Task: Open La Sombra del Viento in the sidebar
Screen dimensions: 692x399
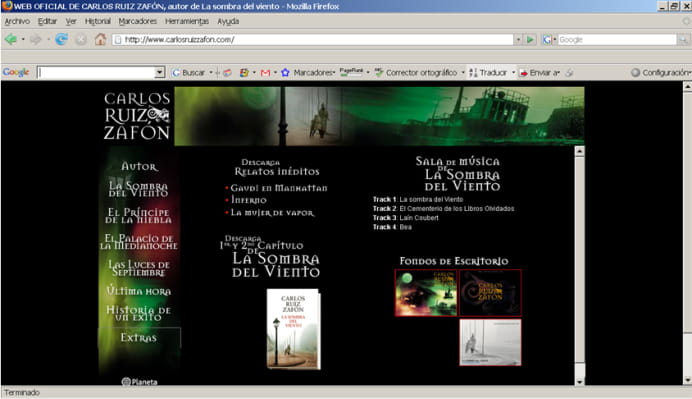Action: tap(139, 189)
